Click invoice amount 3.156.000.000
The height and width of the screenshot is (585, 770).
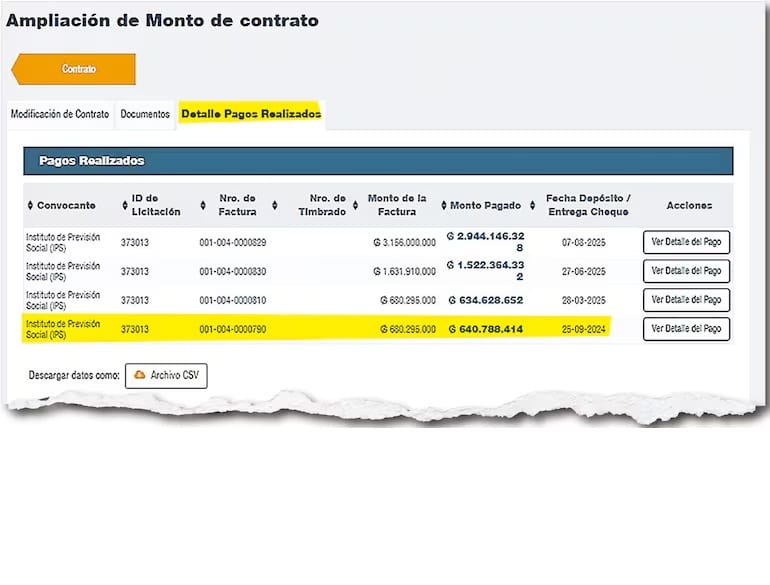pyautogui.click(x=404, y=243)
